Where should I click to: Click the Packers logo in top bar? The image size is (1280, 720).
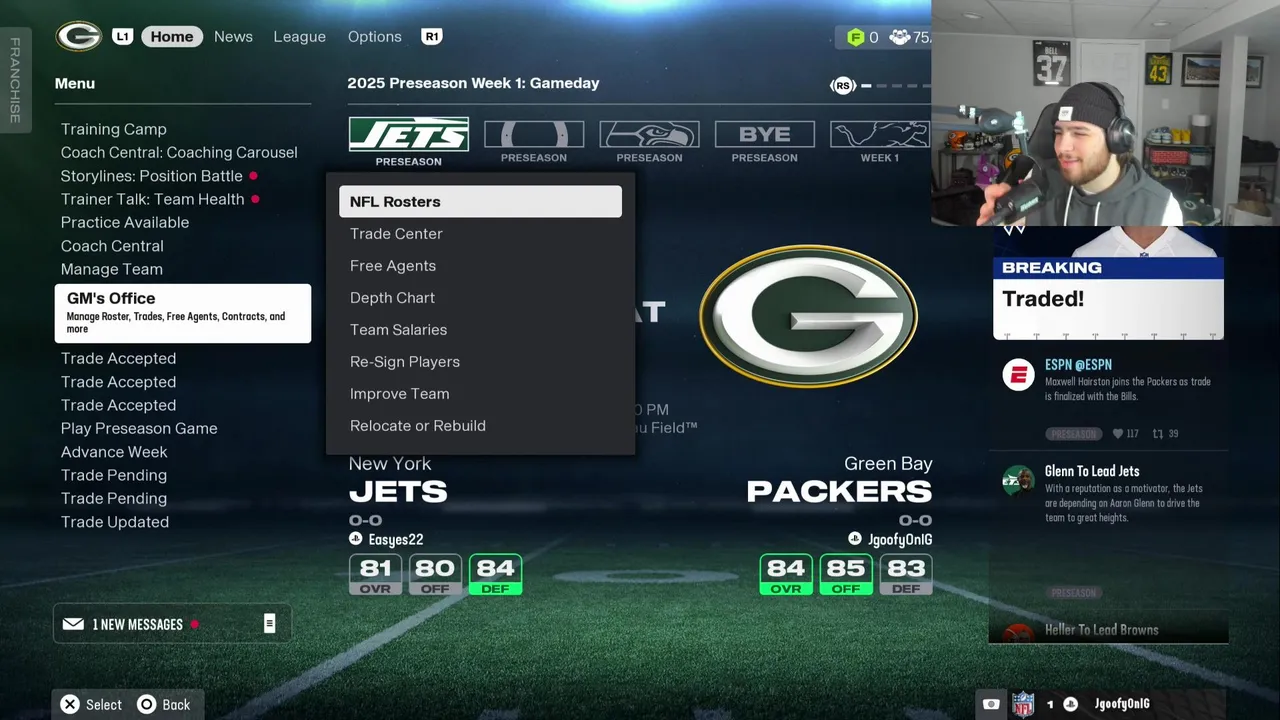click(78, 36)
